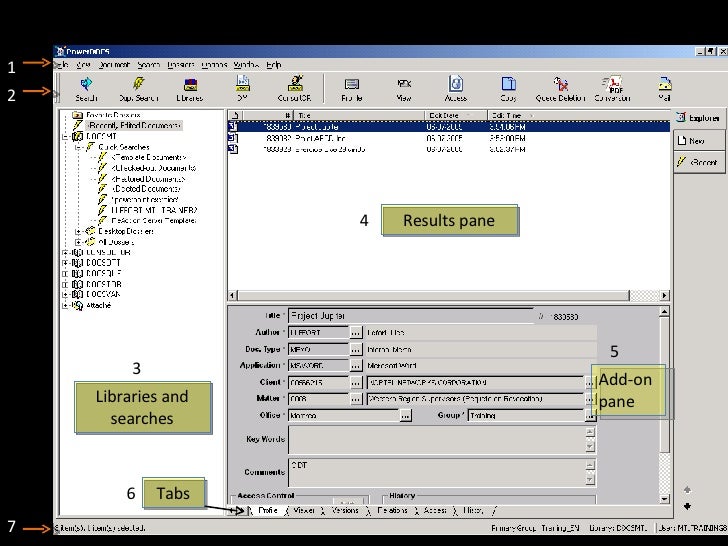
Task: Open the Dup. Search toolbar tool
Action: pyautogui.click(x=139, y=89)
